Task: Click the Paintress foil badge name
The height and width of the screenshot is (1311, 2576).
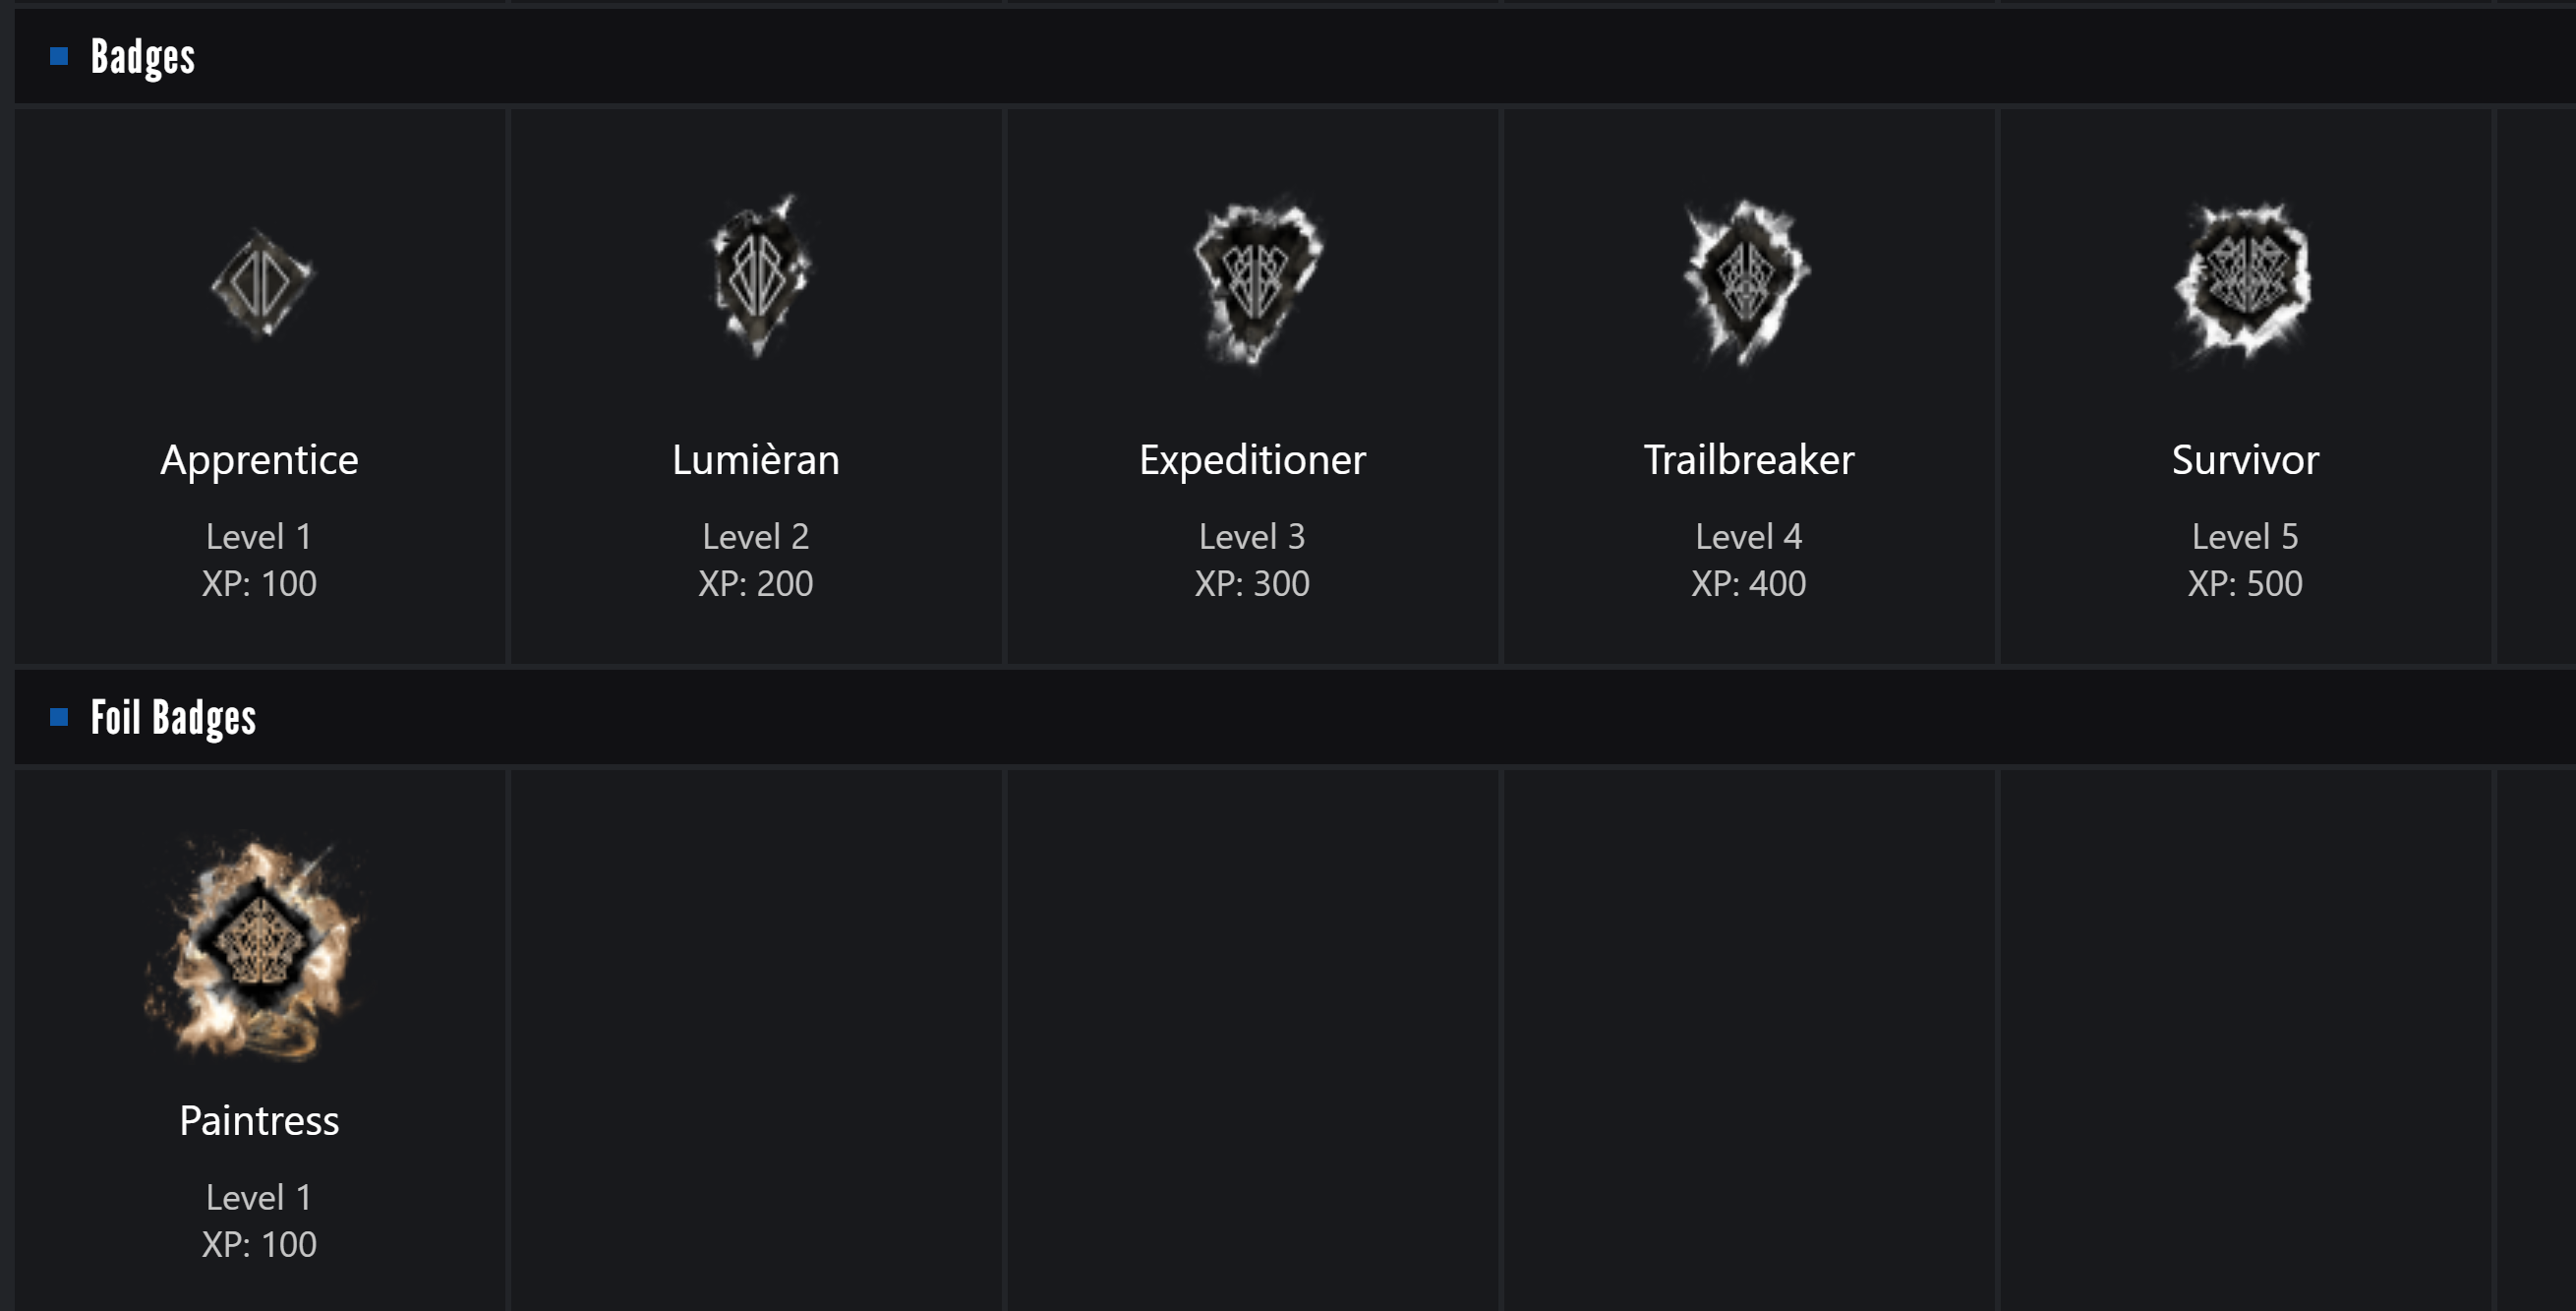Action: (x=259, y=1121)
